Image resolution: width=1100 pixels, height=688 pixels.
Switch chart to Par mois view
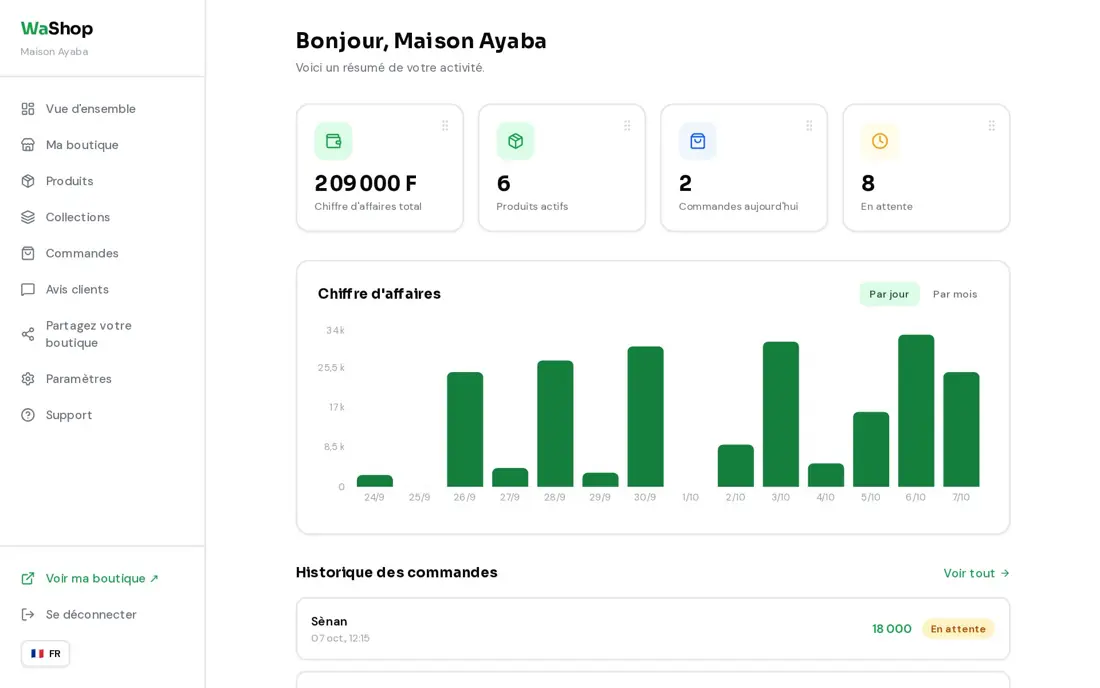pos(955,294)
